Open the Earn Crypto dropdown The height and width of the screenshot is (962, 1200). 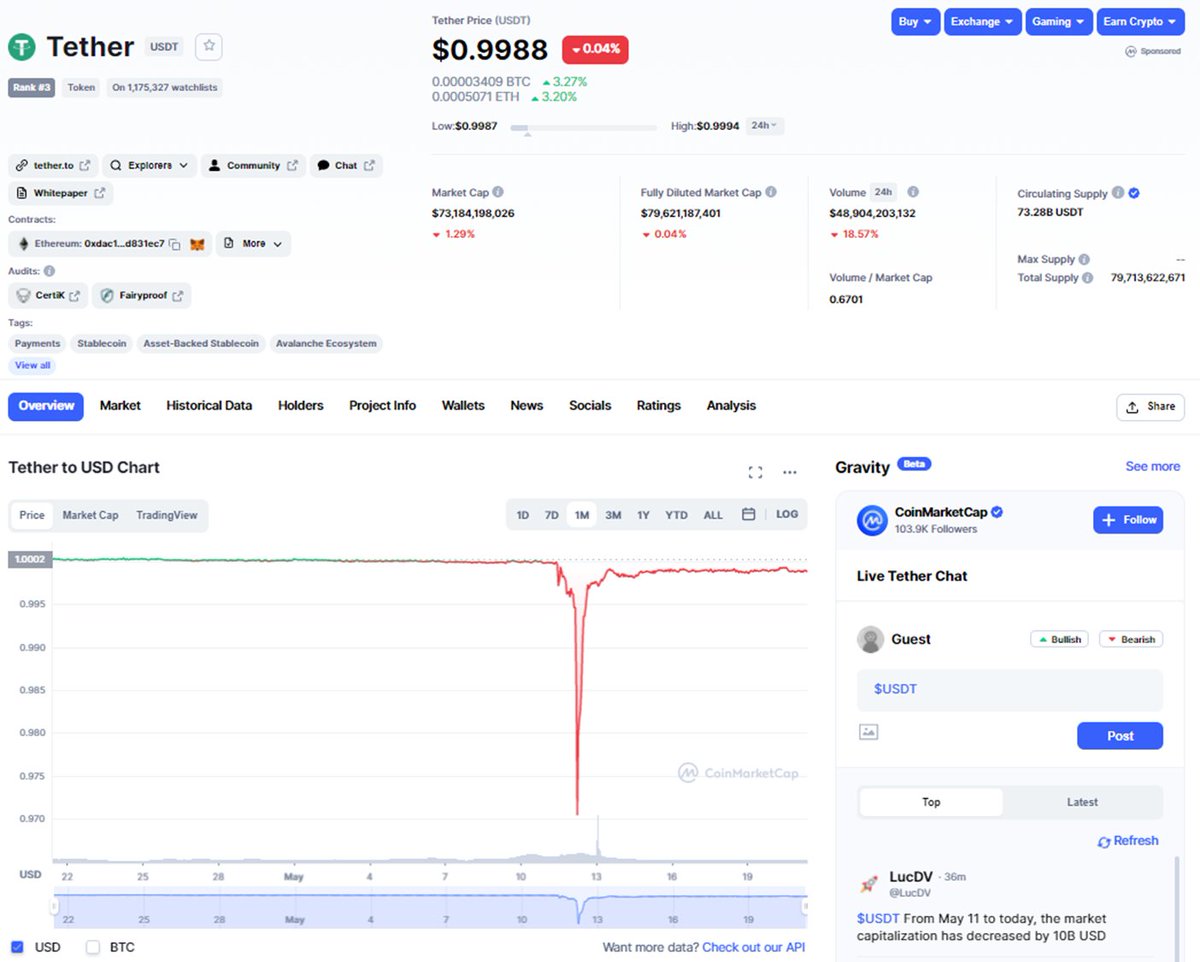point(1140,21)
